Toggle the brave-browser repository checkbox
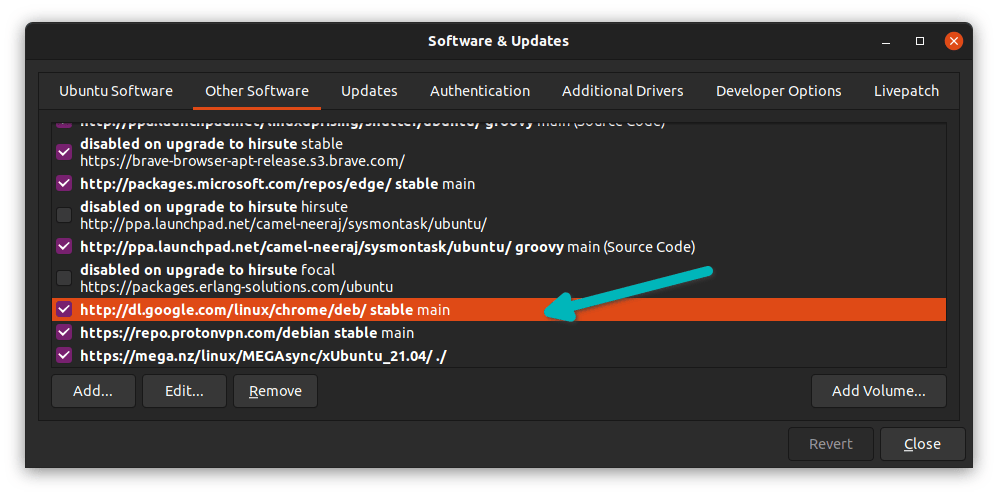998x496 pixels. coord(64,152)
